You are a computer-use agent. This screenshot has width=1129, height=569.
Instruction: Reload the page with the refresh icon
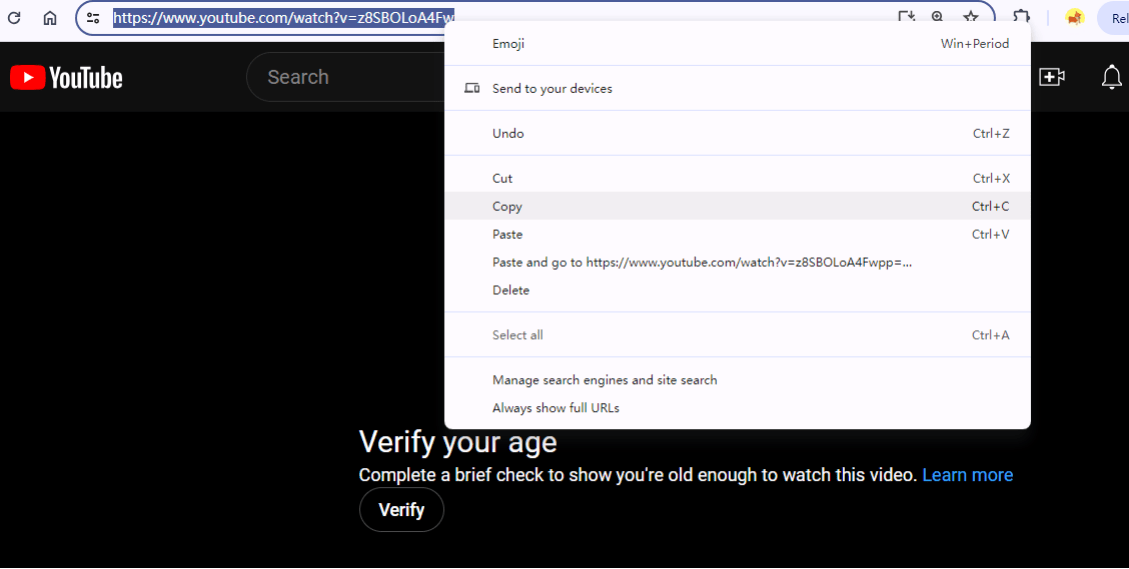(14, 18)
